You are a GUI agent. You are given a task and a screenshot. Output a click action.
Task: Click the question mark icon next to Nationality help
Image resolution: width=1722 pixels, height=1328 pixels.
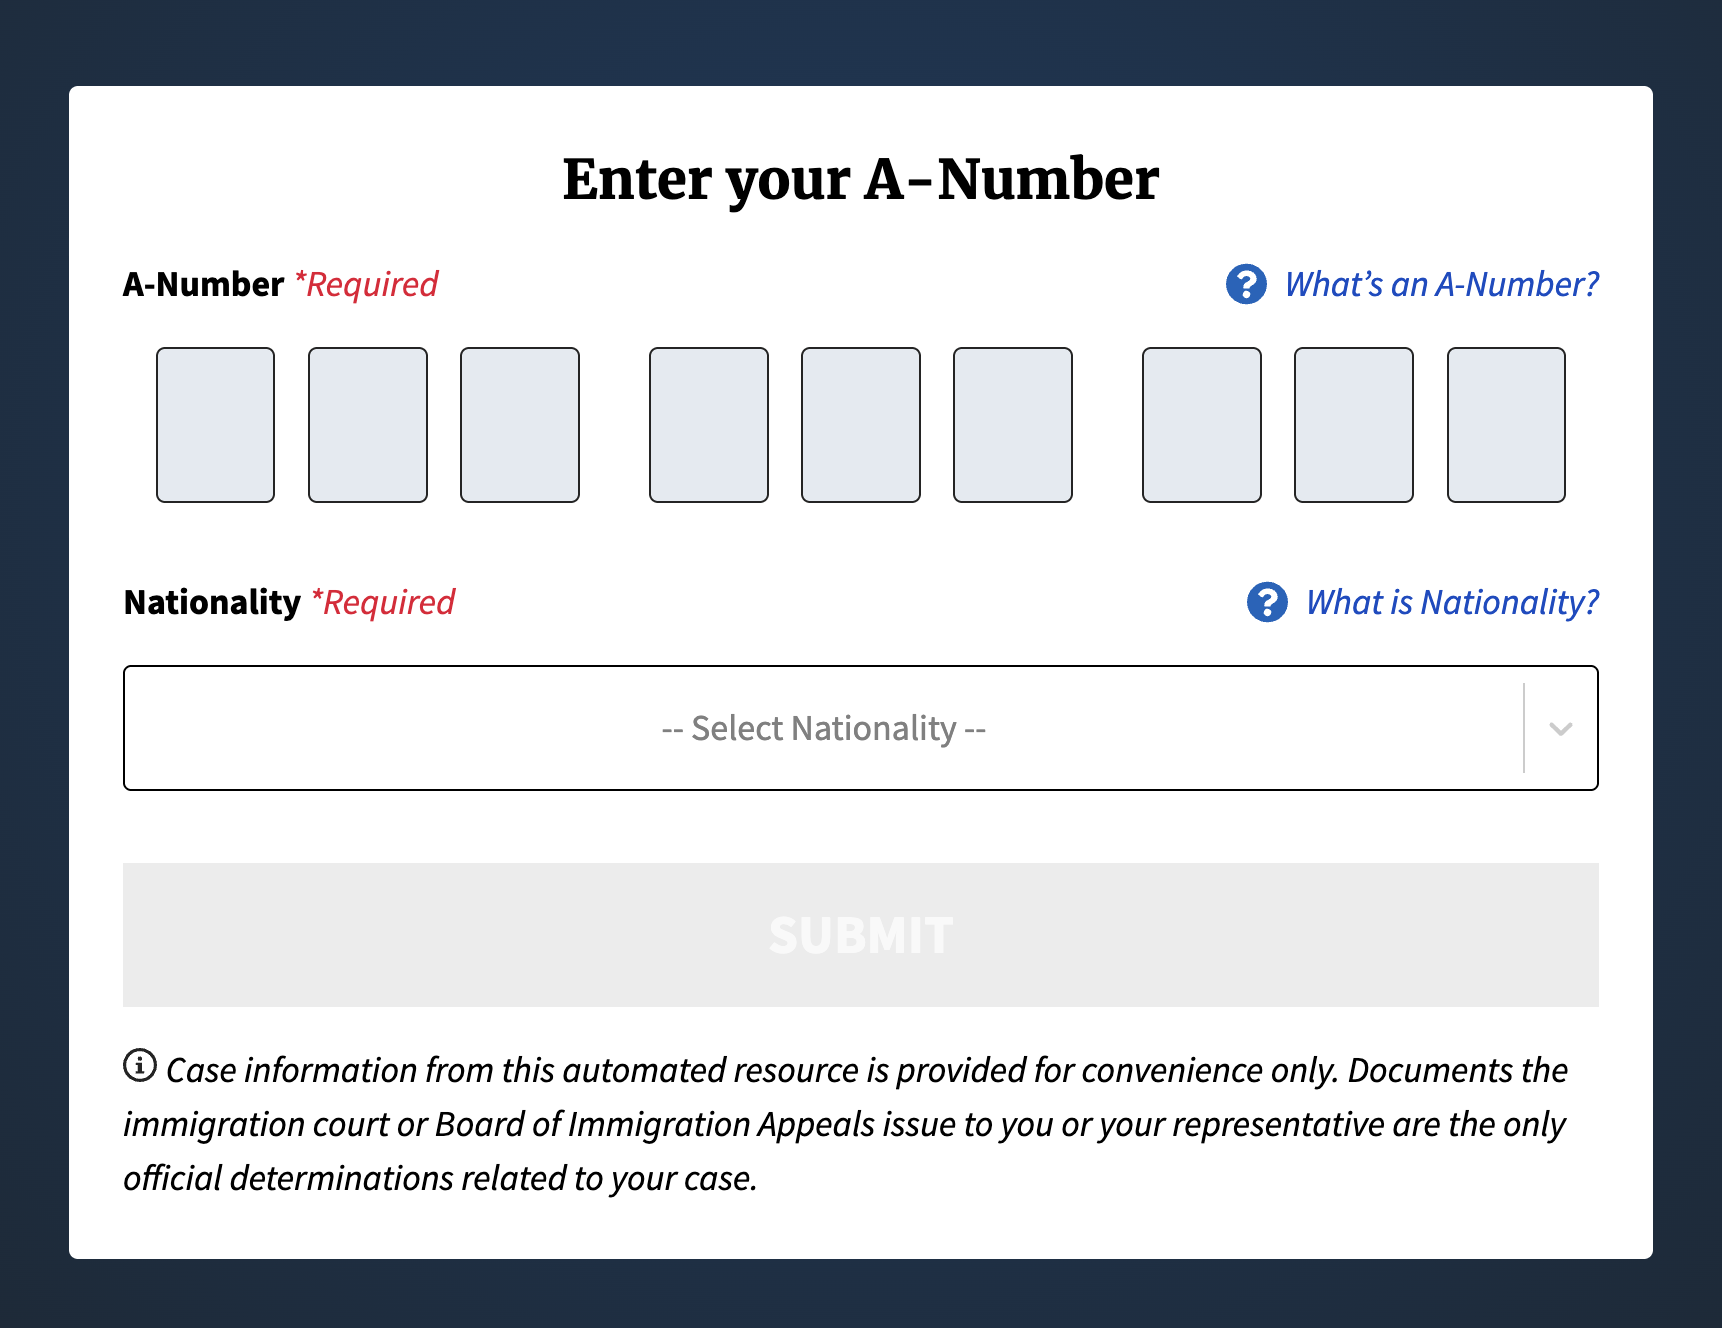point(1268,602)
